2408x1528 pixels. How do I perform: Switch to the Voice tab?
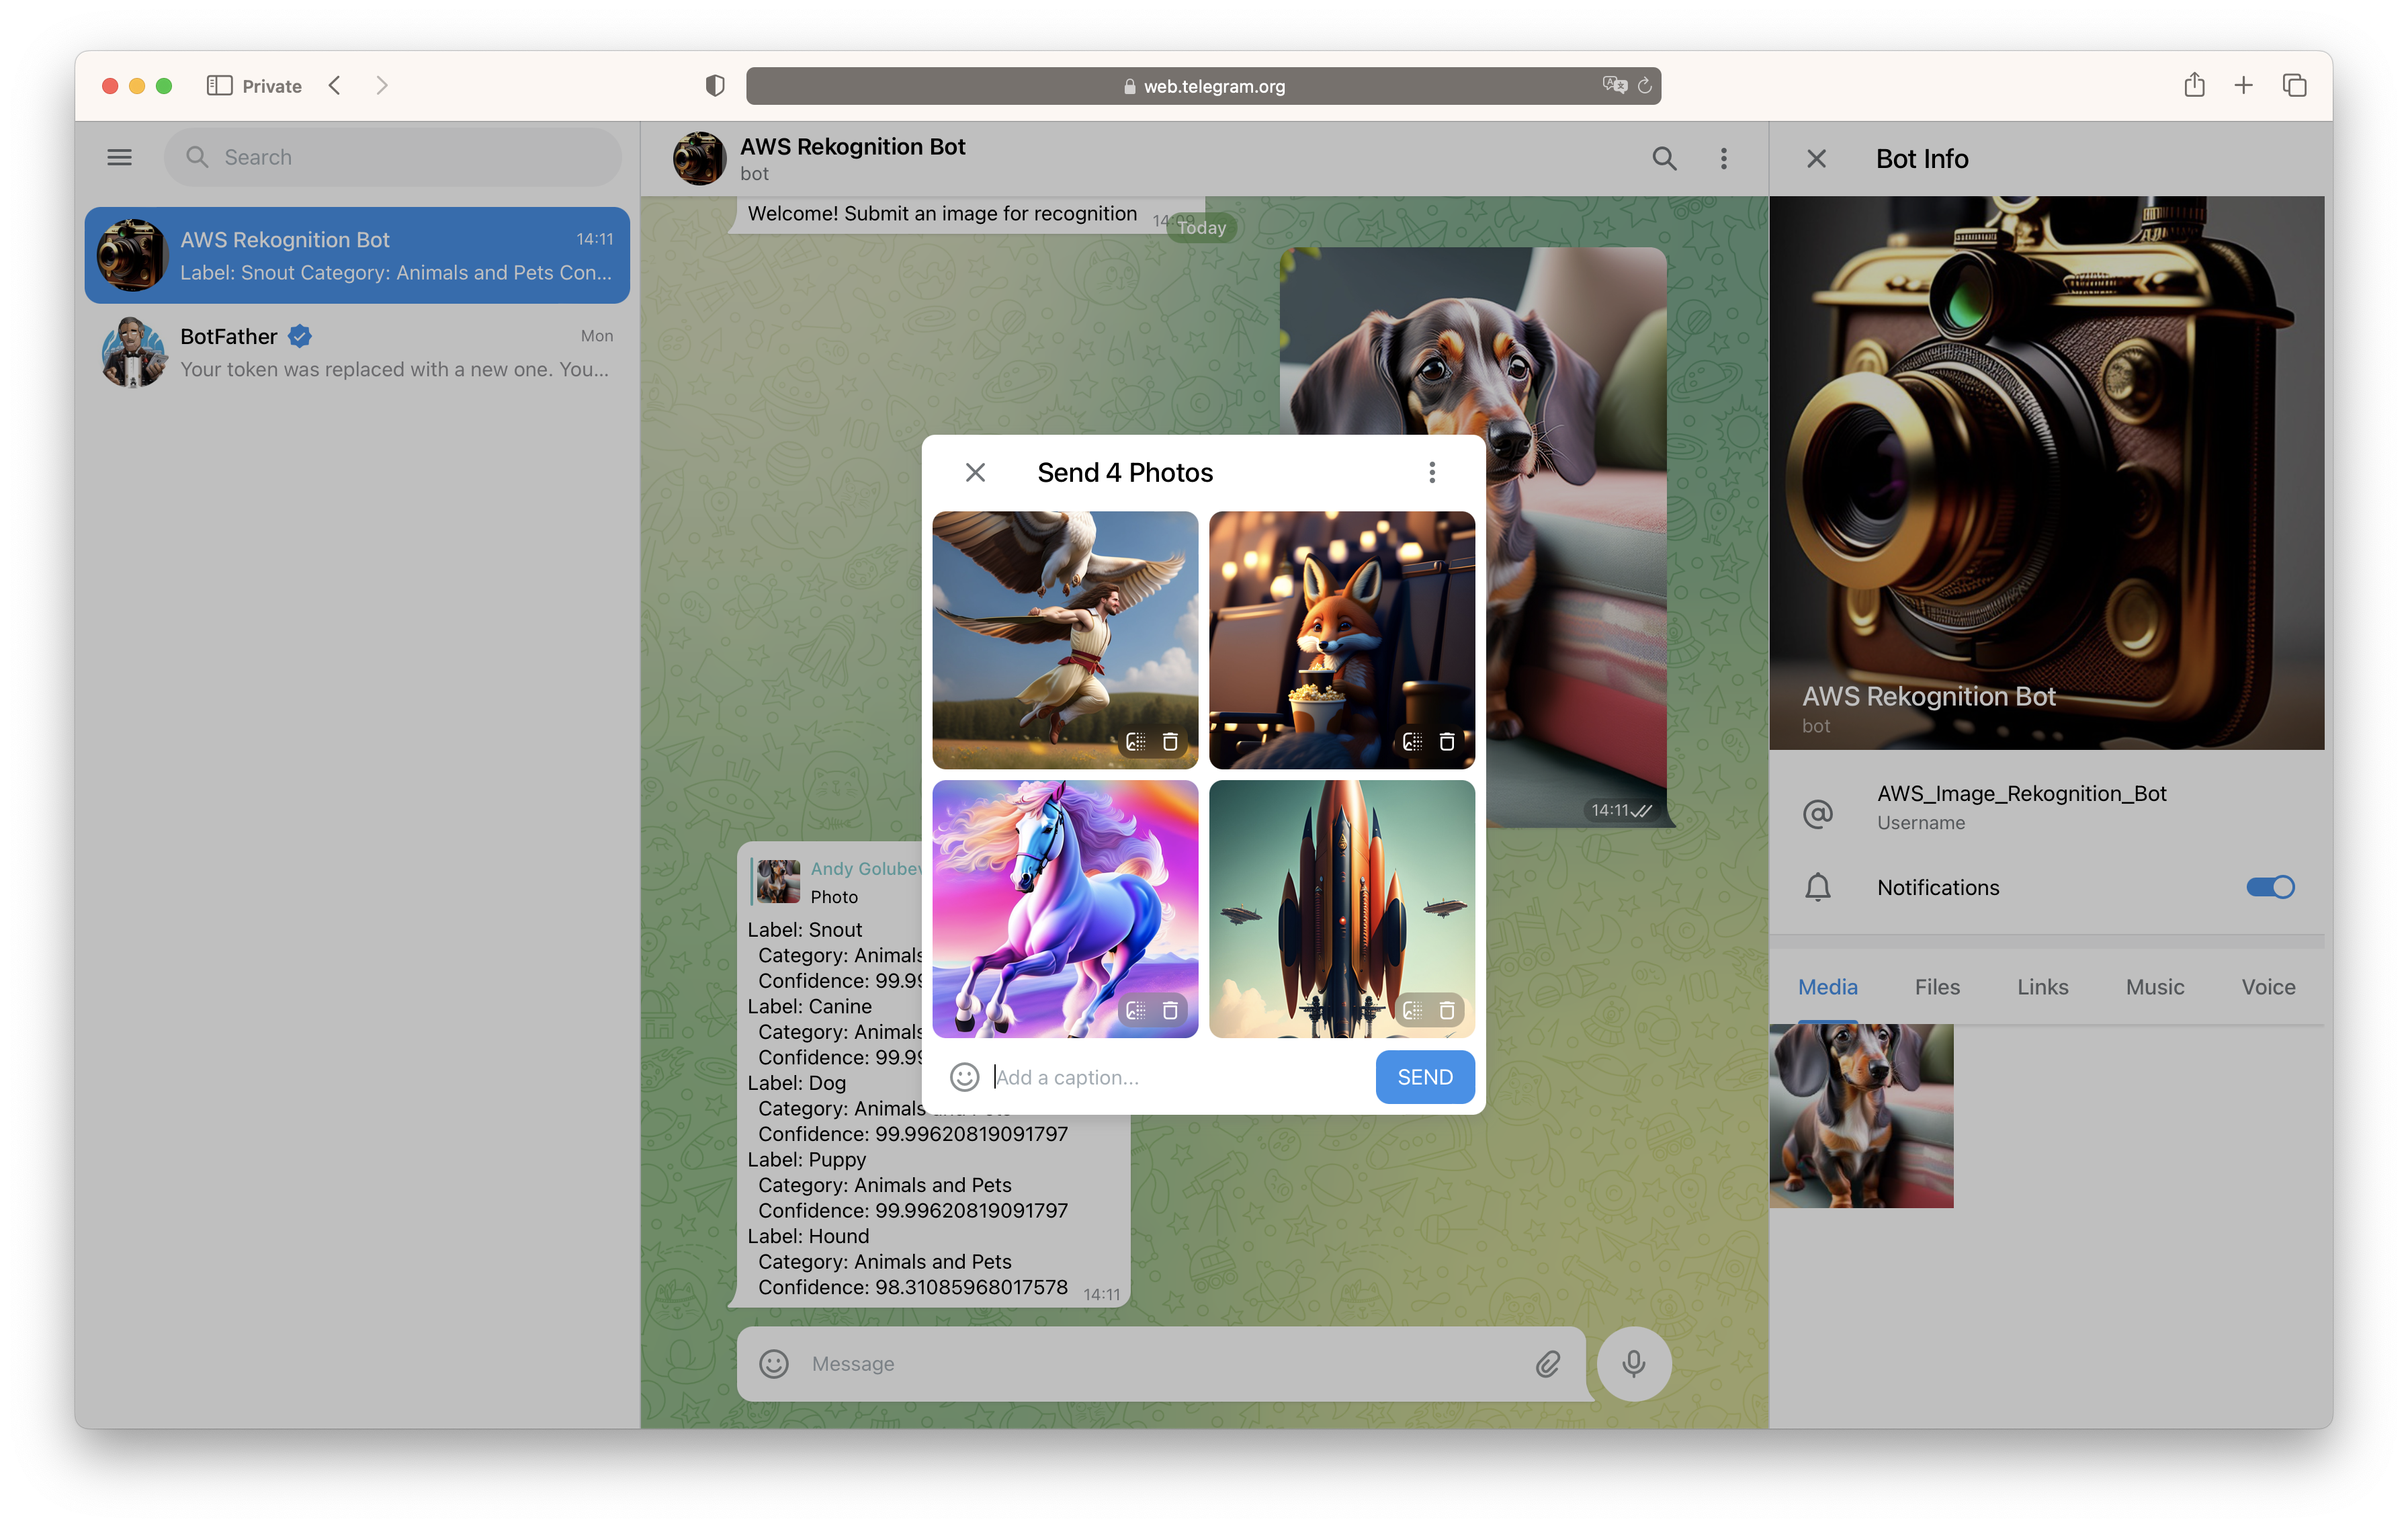(x=2268, y=987)
